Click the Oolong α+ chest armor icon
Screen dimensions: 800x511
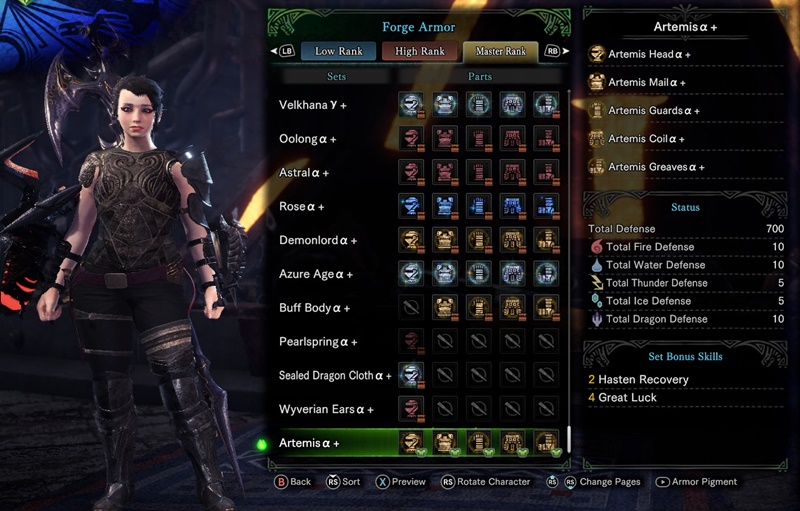click(445, 139)
